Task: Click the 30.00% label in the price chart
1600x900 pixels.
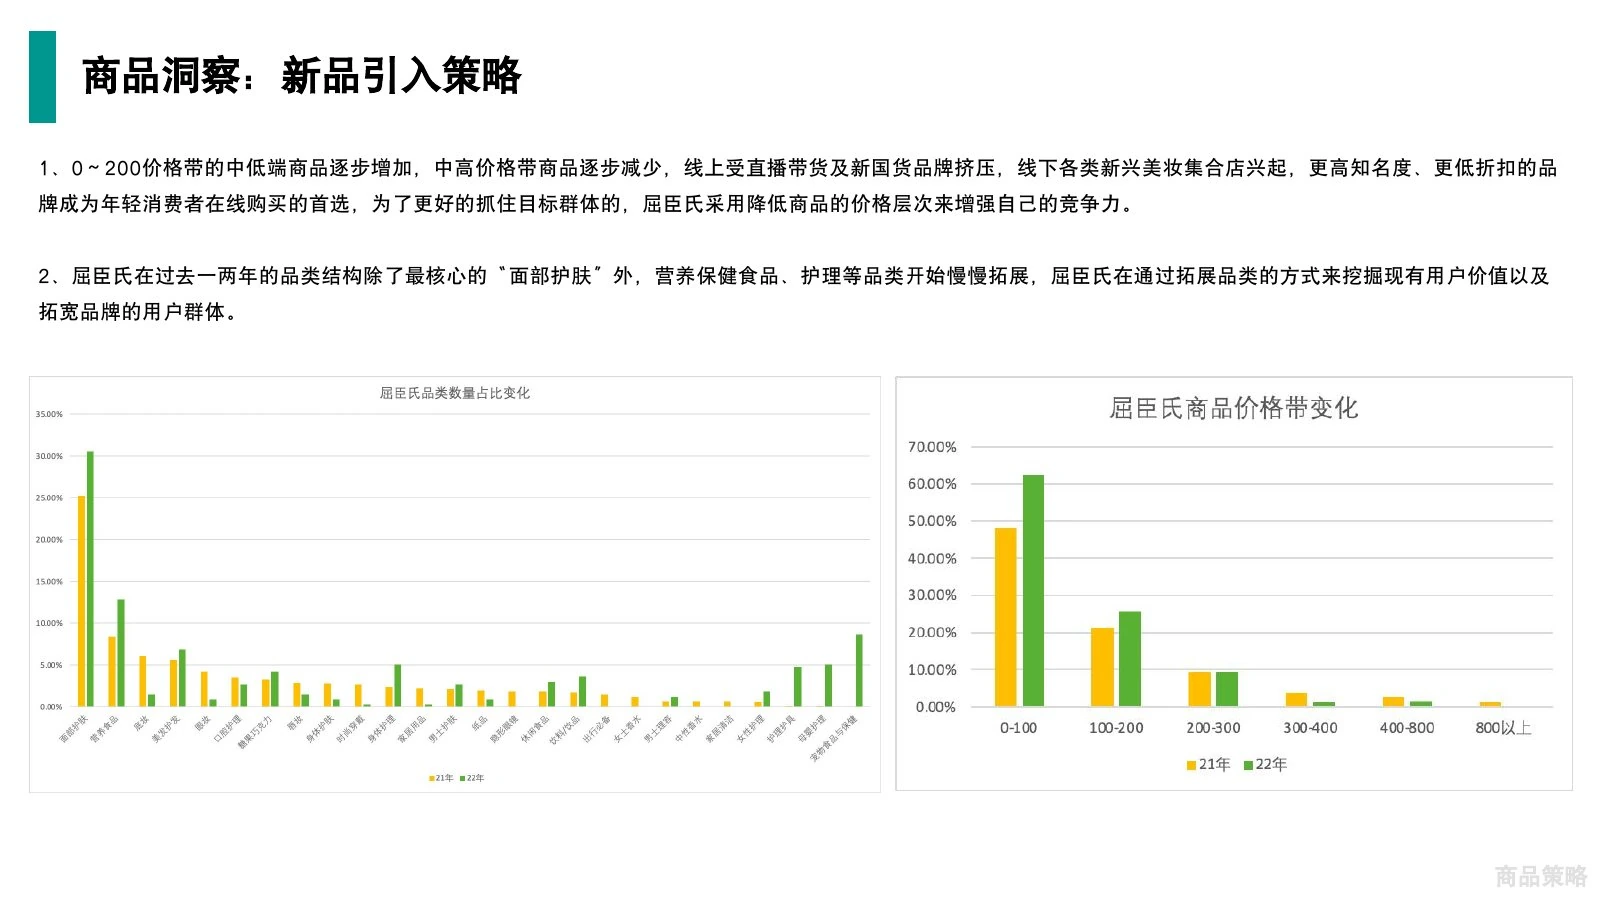Action: pos(932,595)
